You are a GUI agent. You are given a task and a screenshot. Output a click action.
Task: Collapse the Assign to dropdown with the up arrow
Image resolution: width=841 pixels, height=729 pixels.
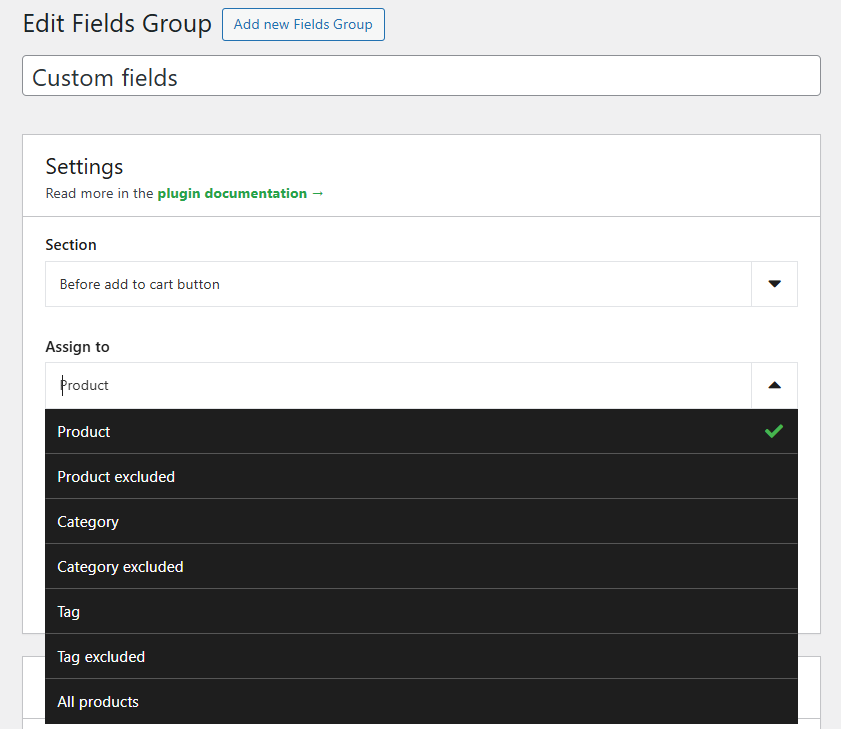click(774, 385)
